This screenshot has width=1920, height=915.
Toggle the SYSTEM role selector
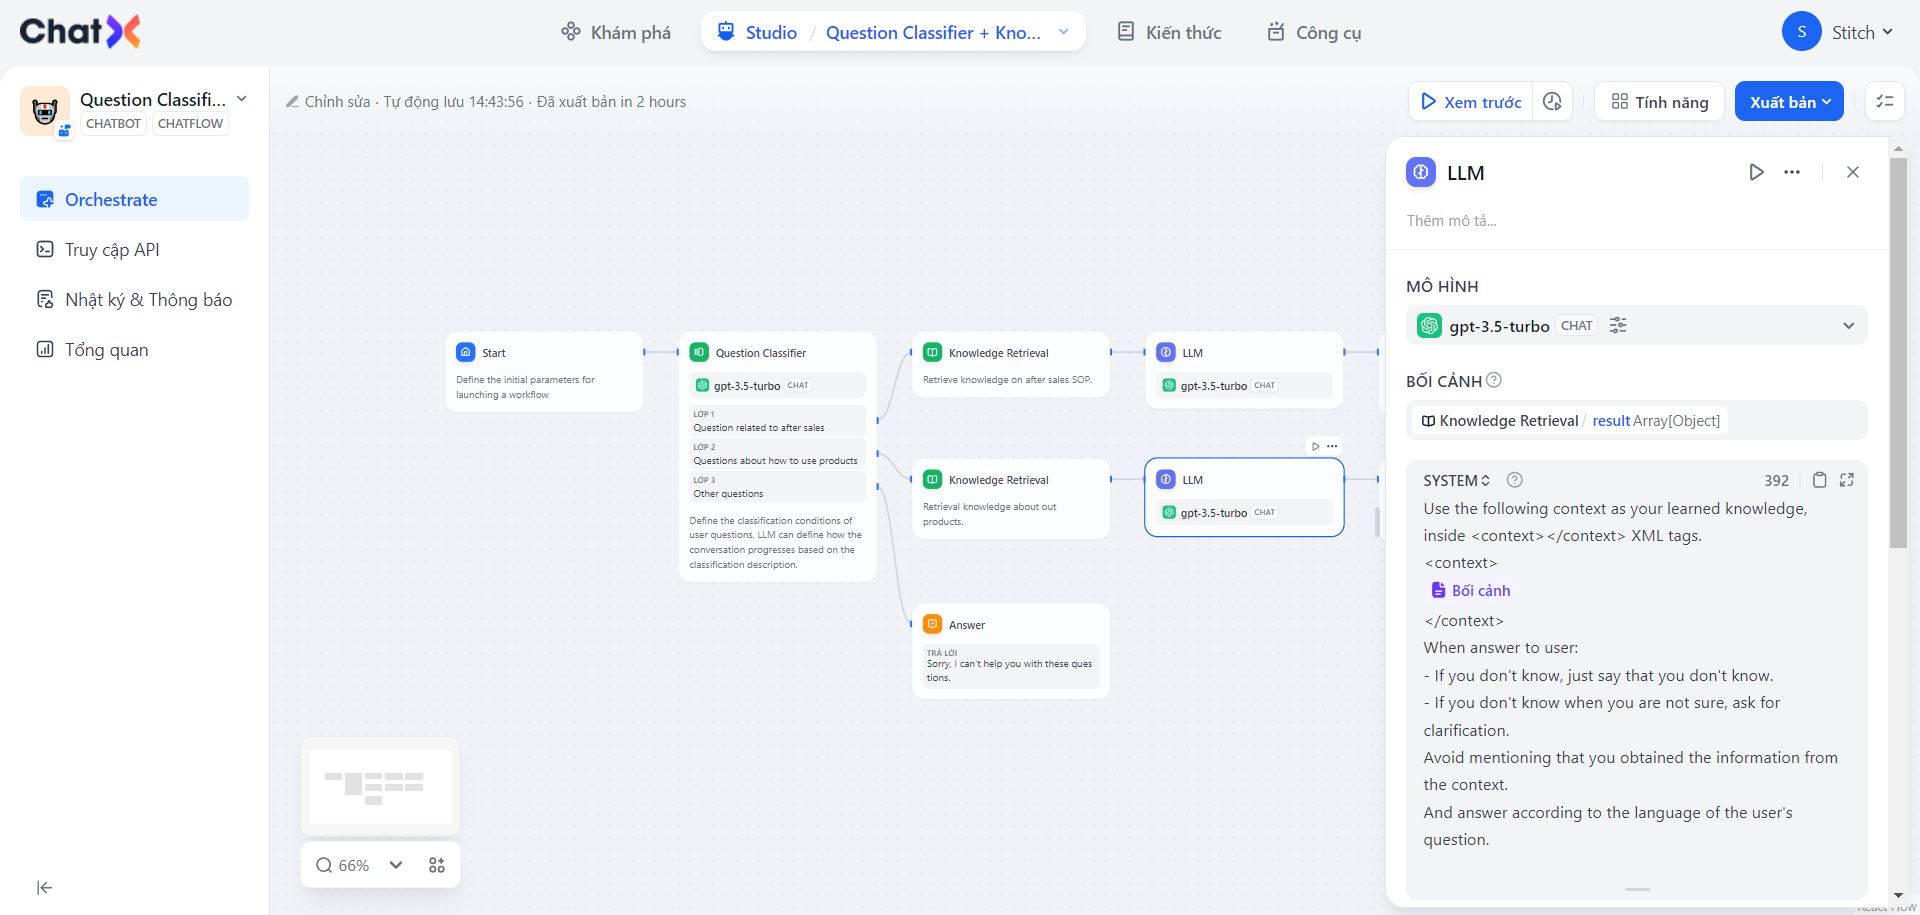pyautogui.click(x=1457, y=480)
